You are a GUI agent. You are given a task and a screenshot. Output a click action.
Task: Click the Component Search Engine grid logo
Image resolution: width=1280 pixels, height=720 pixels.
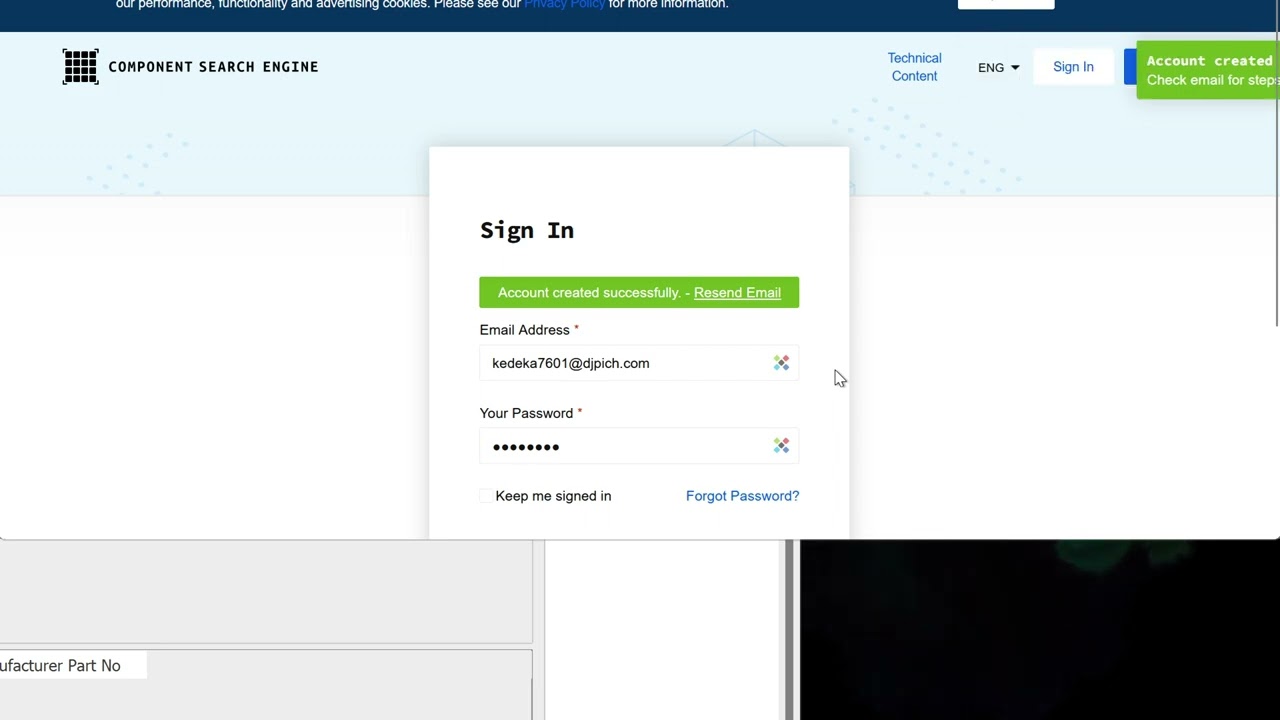(81, 67)
